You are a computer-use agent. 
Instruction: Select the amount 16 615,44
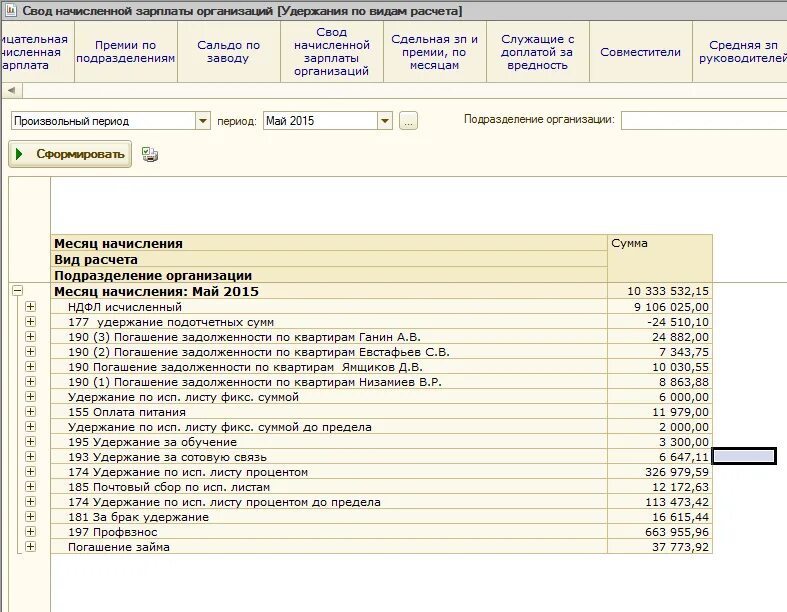660,517
